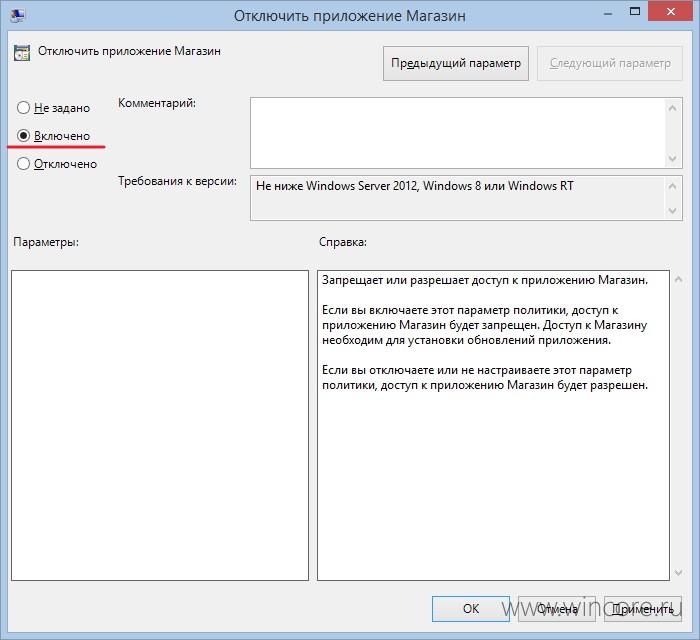The height and width of the screenshot is (640, 700).
Task: Close the "Отключить приложение Магазин" dialog
Action: pyautogui.click(x=671, y=12)
